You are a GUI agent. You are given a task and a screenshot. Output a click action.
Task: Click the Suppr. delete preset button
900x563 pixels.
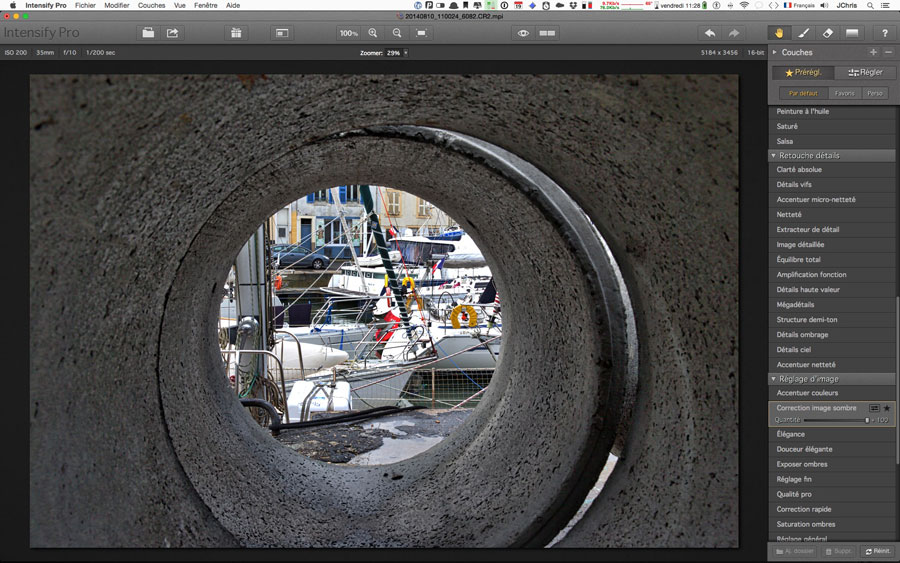[x=839, y=551]
